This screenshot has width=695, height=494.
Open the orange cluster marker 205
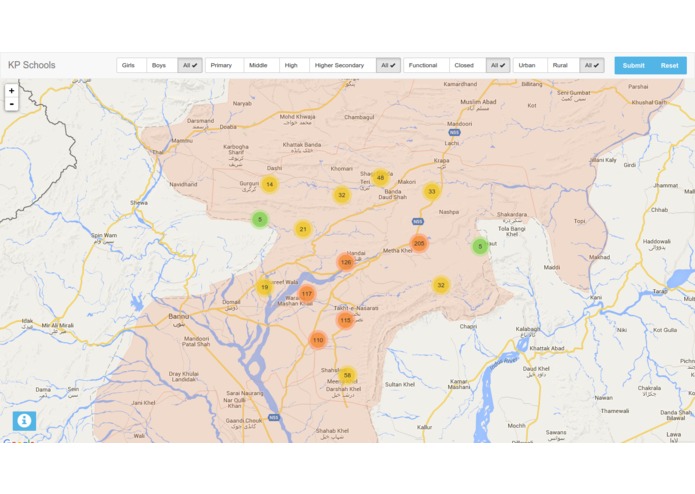419,243
